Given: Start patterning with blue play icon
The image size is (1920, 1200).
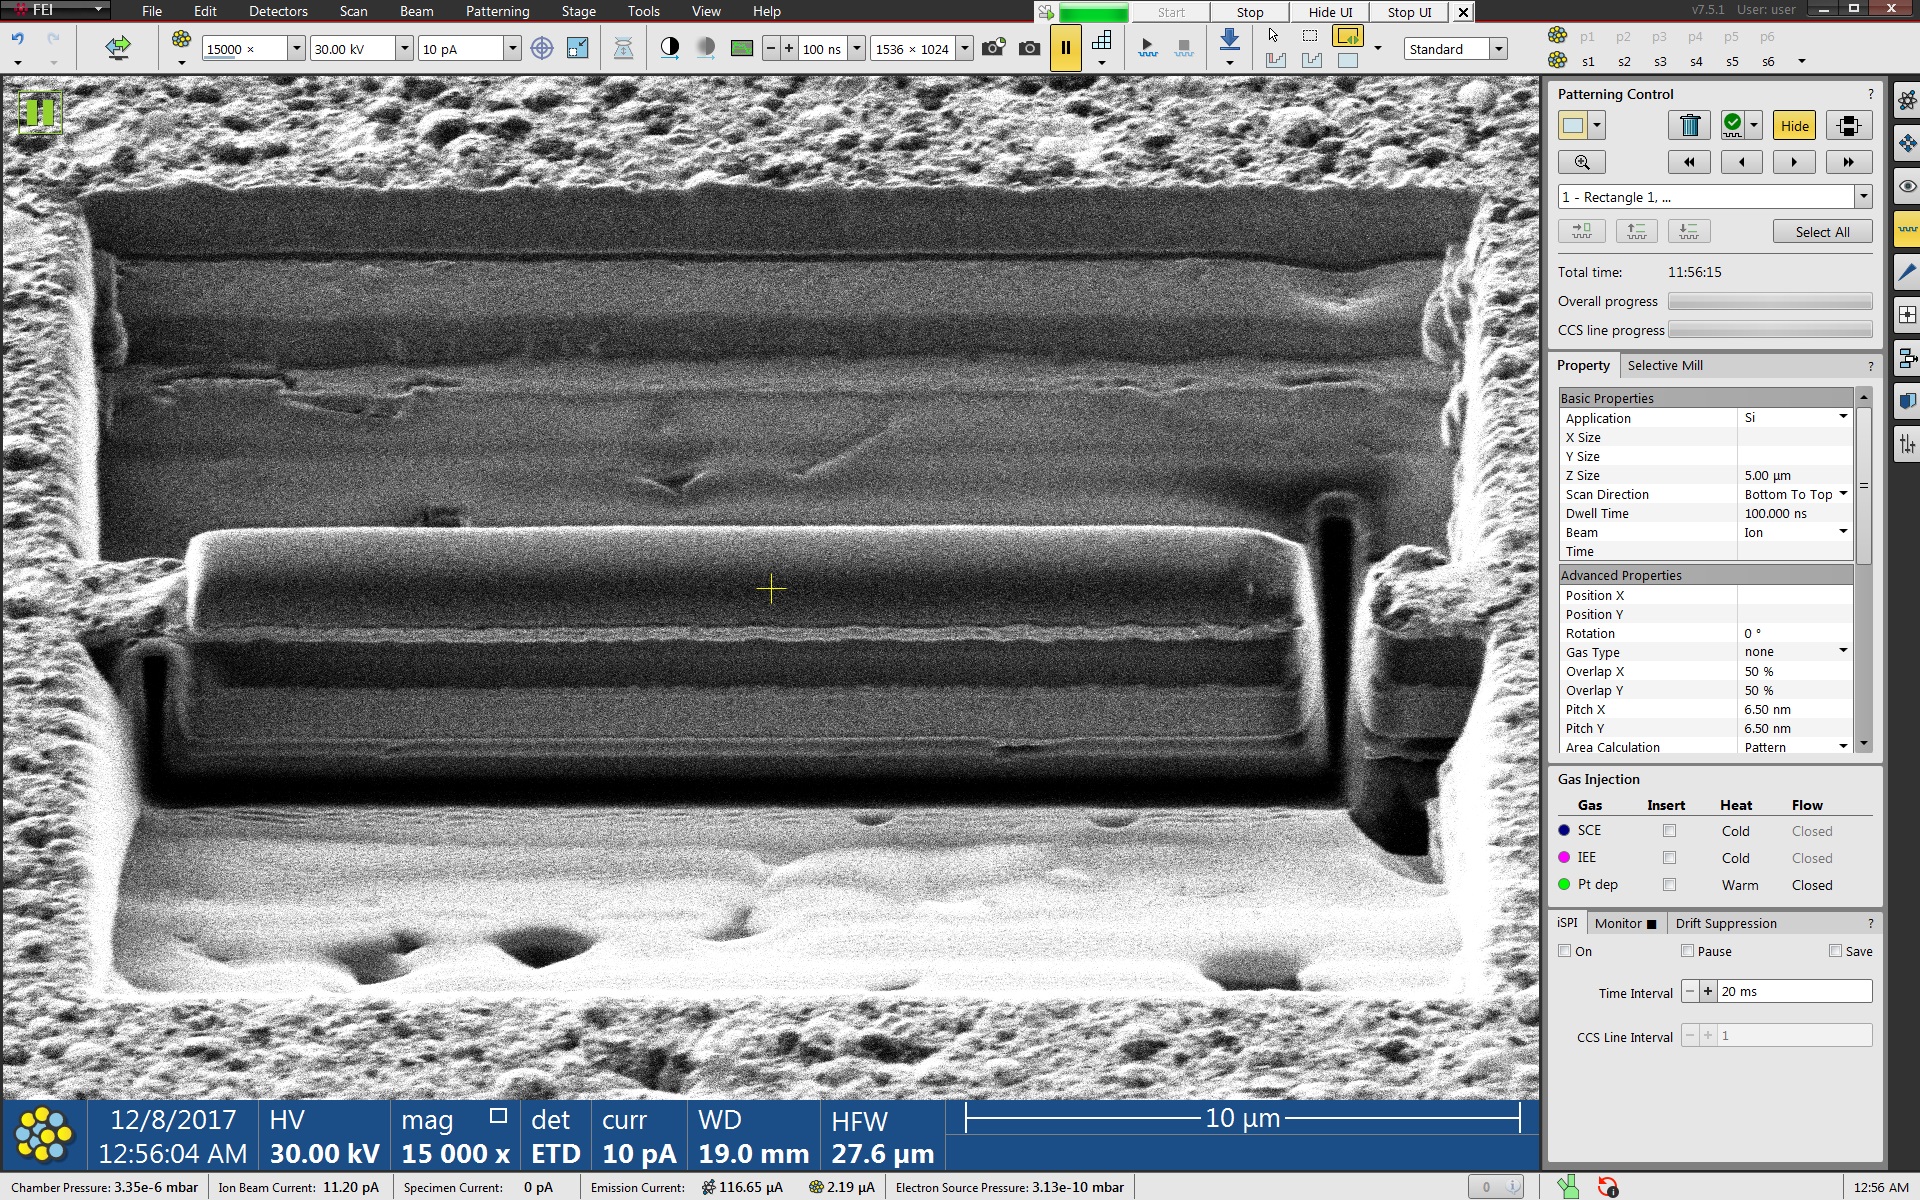Looking at the screenshot, I should point(1147,48).
